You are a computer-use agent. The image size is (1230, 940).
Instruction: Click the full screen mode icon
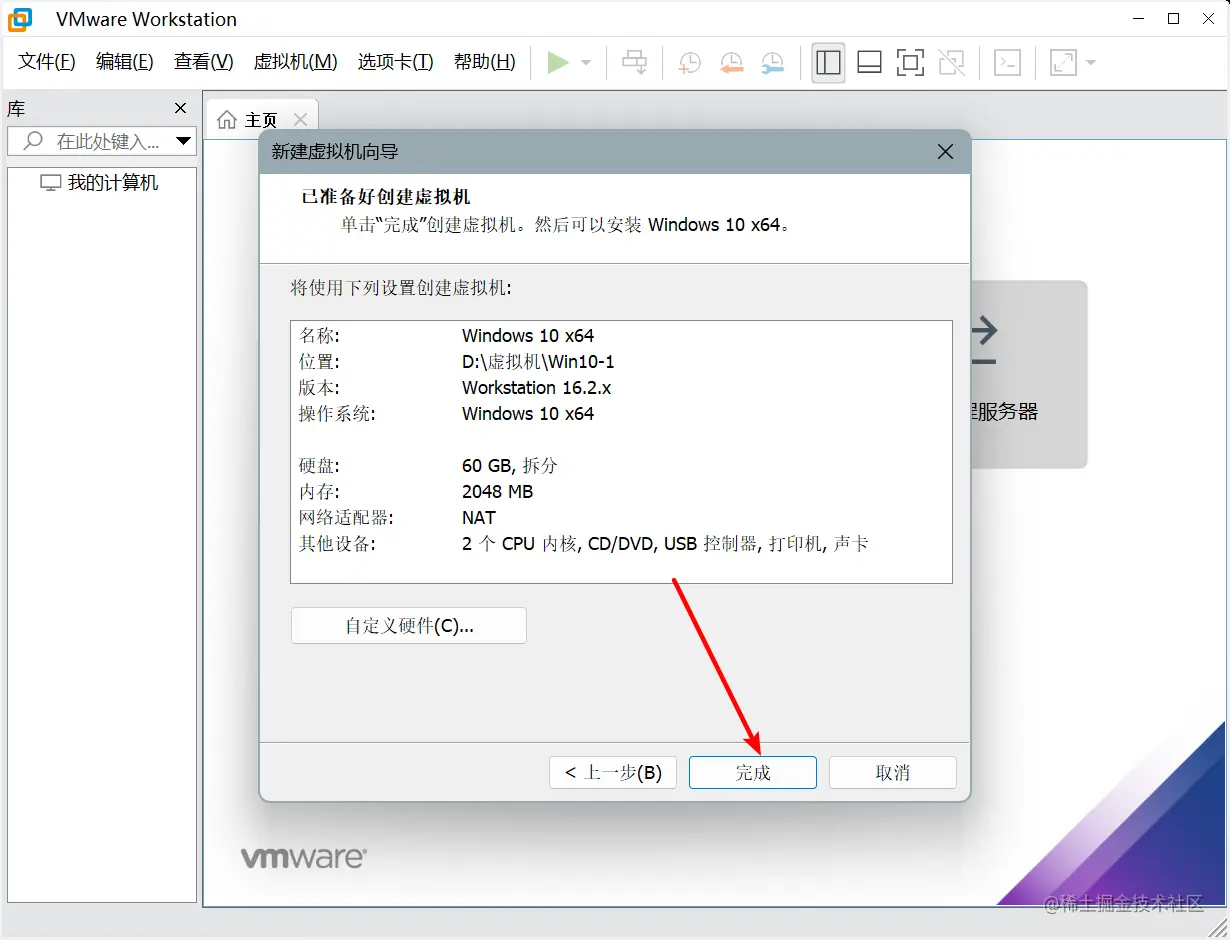[x=910, y=63]
